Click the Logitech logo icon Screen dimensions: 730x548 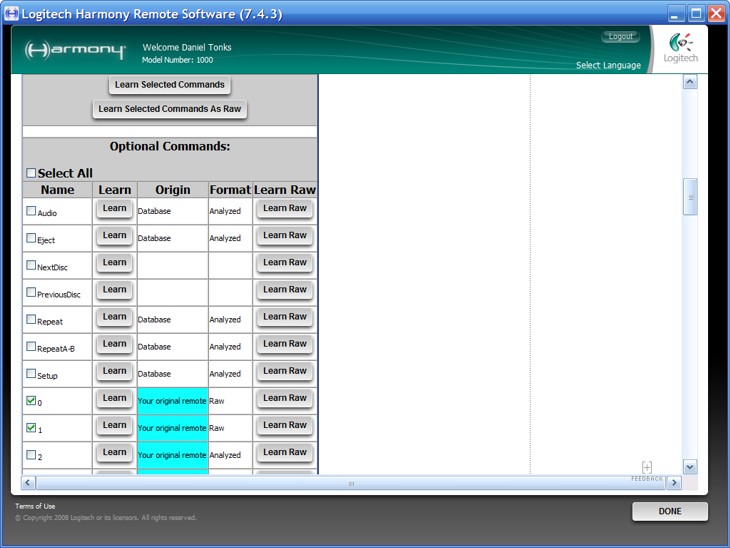tap(681, 48)
